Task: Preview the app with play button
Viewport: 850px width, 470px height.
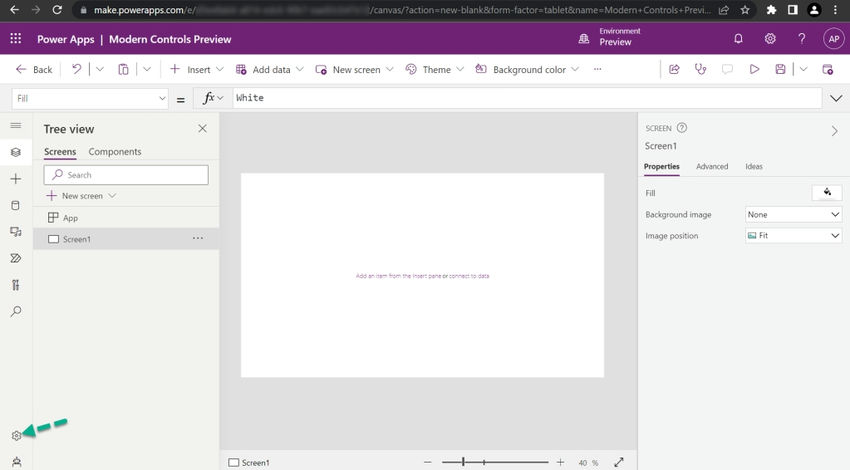Action: 754,69
